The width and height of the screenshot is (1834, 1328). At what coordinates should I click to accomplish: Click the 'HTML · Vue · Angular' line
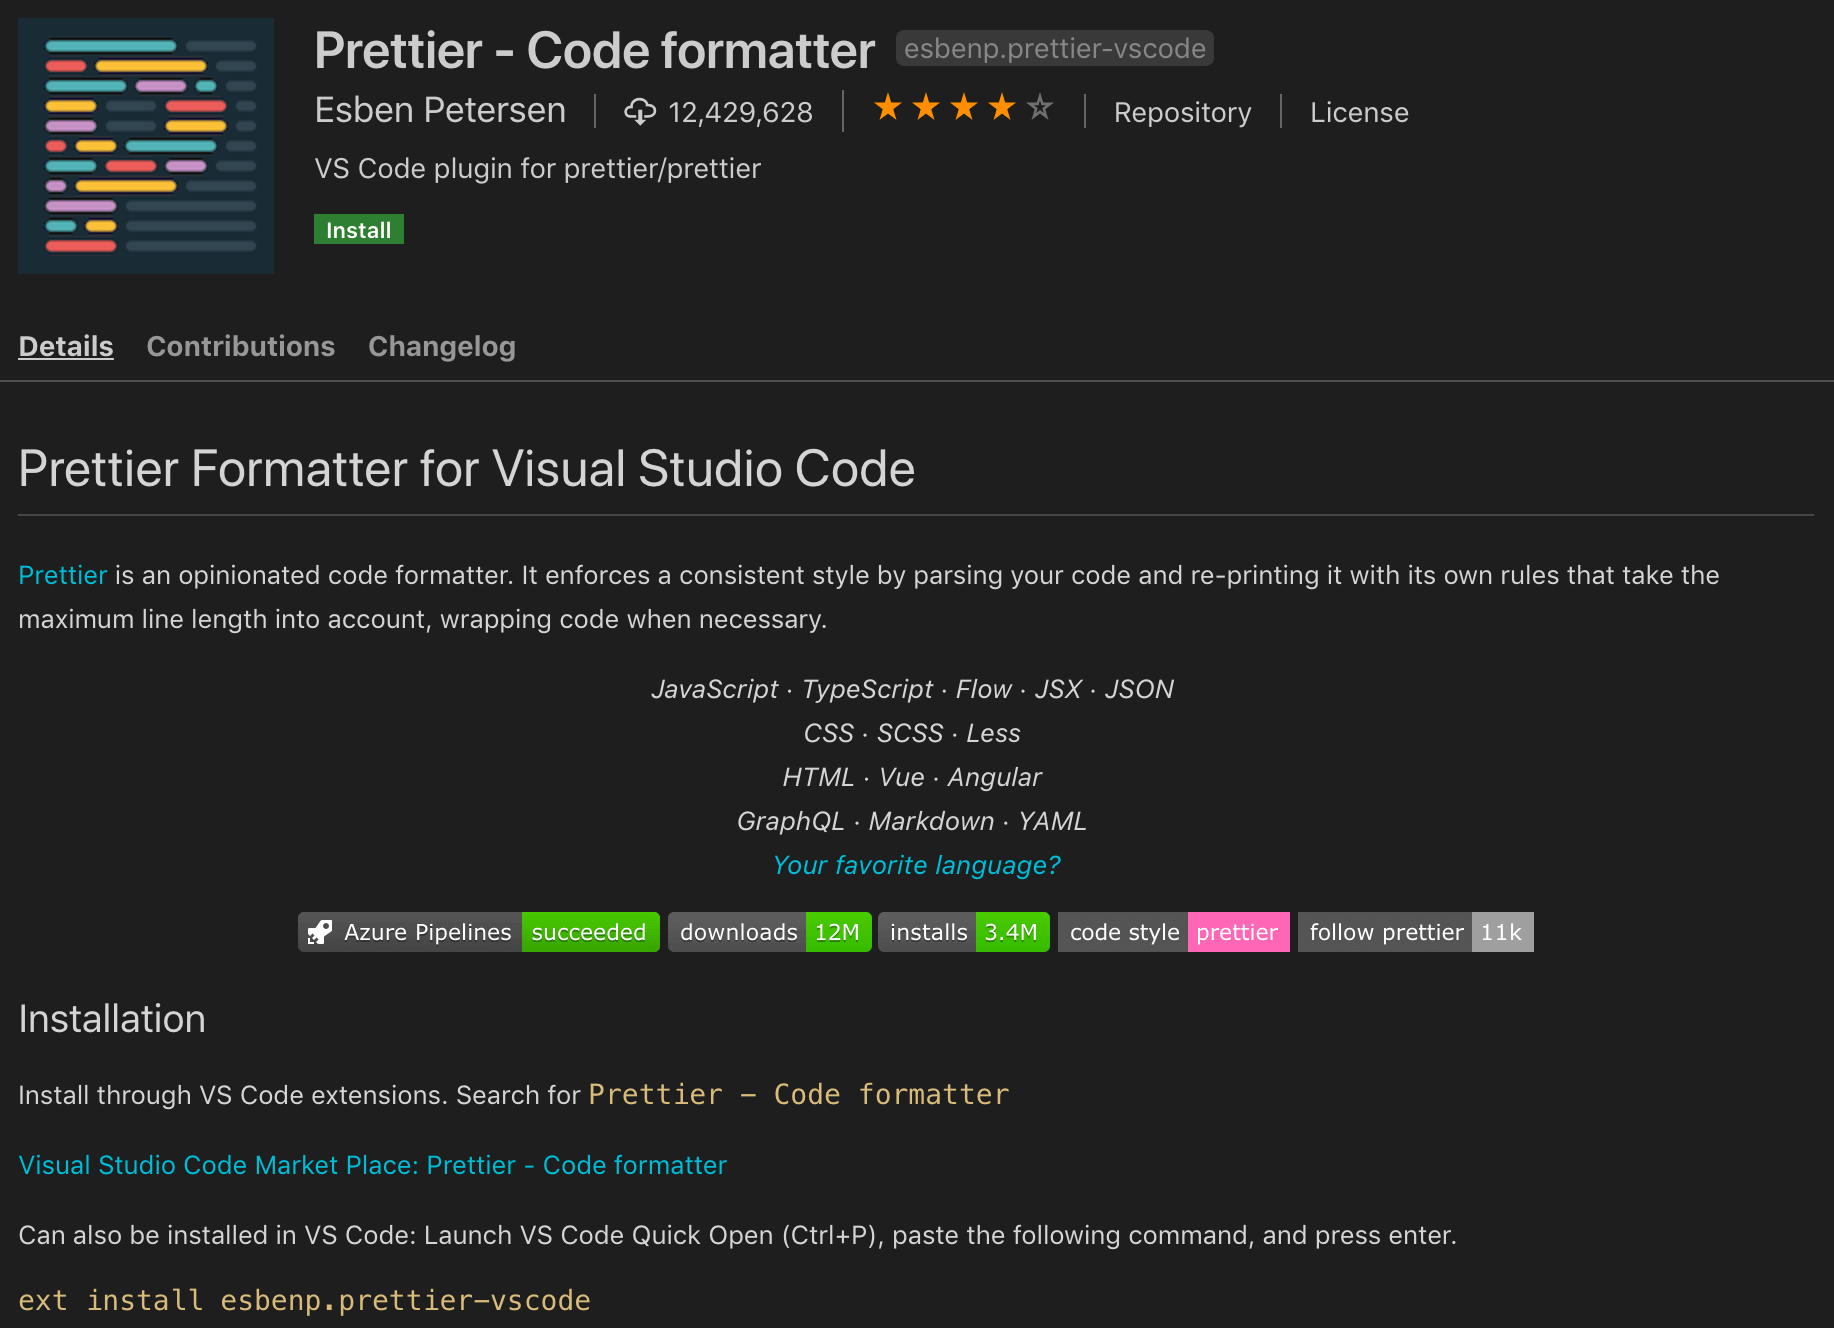coord(912,777)
